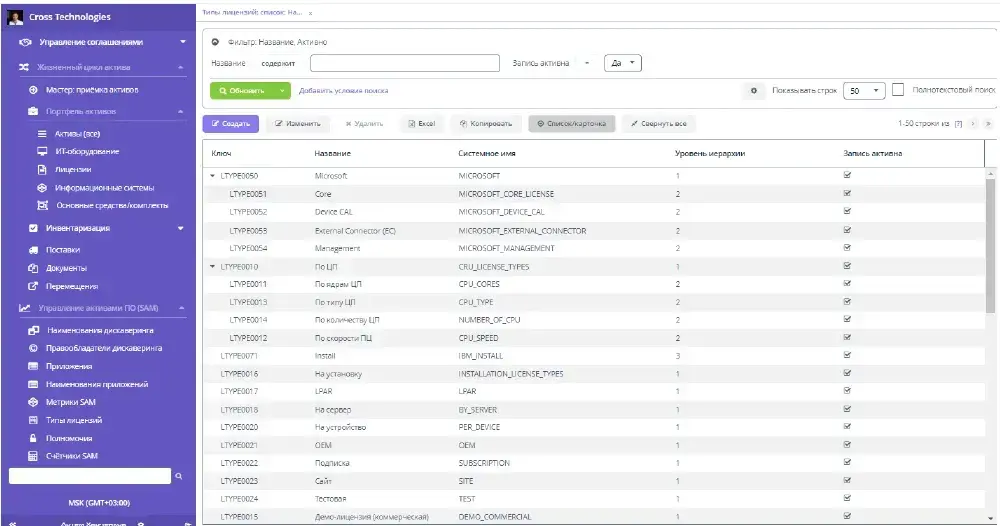Click the Управление соглашениями handshake icon
This screenshot has height=526, width=1000.
pyautogui.click(x=26, y=42)
